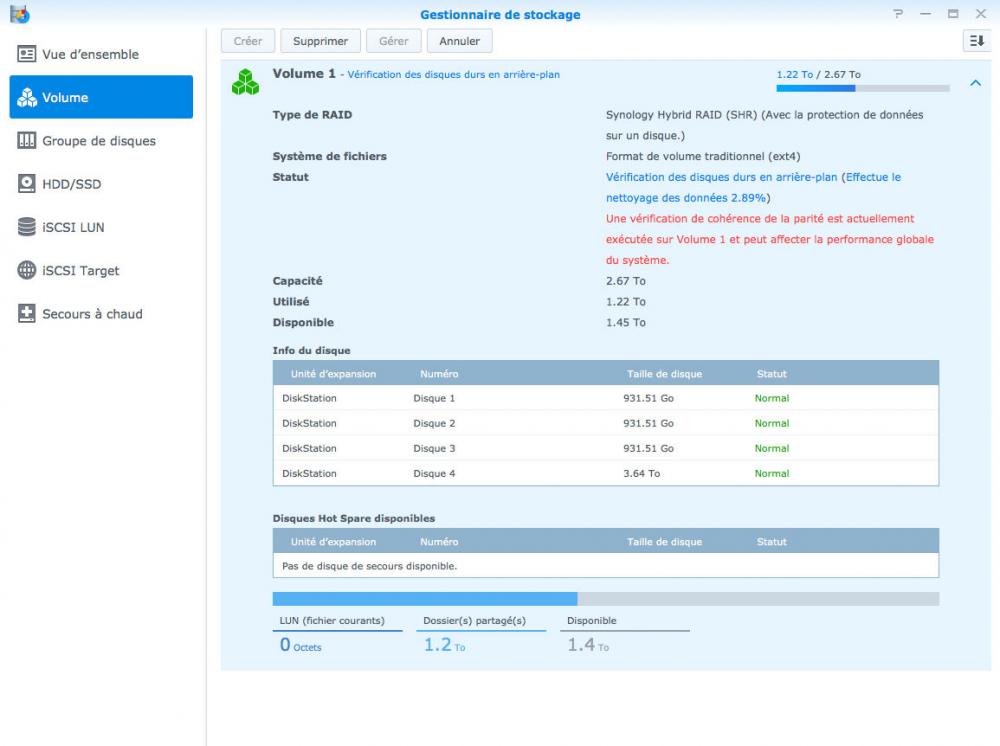Click the Taille de disque column header
The width and height of the screenshot is (1000, 746).
click(x=664, y=374)
